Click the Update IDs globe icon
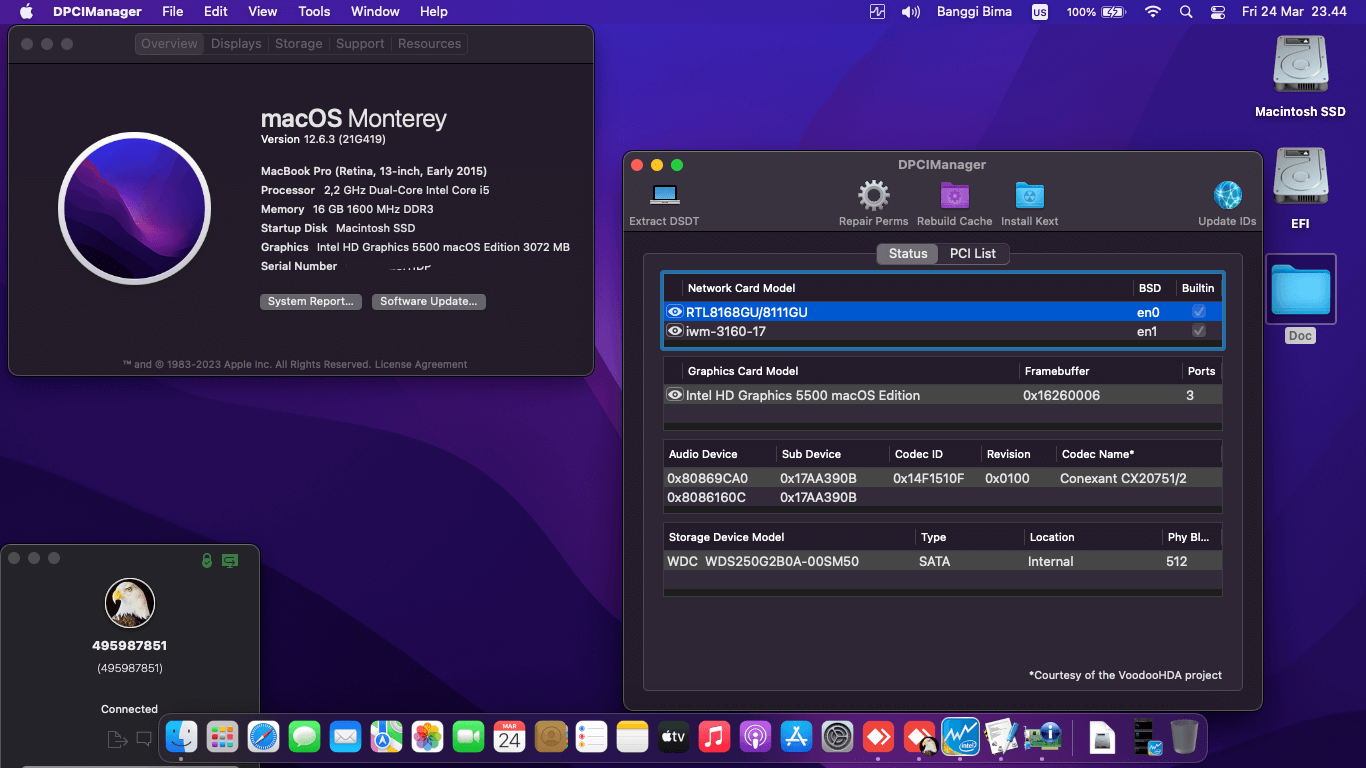This screenshot has width=1366, height=768. 1227,196
